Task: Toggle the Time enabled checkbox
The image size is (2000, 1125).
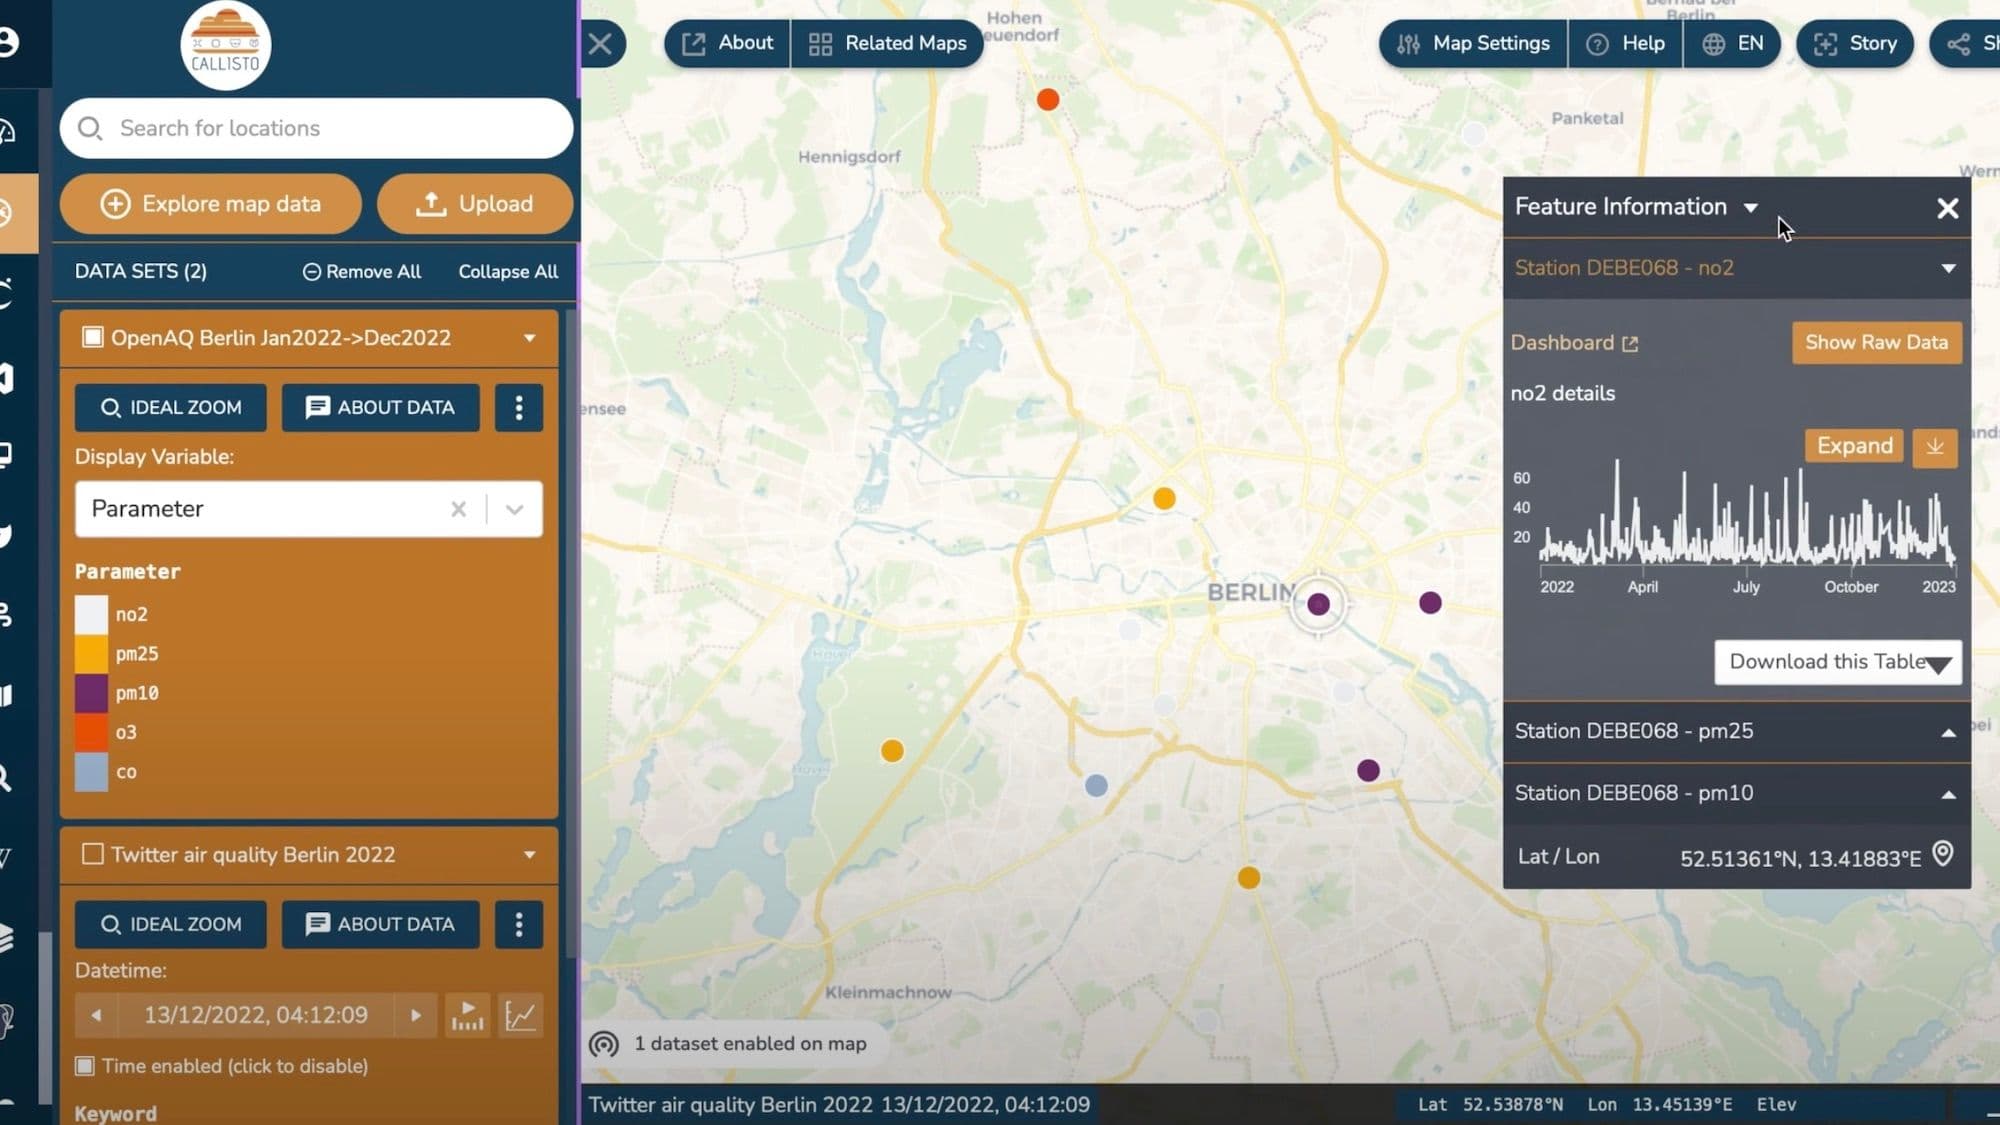Action: (x=85, y=1066)
